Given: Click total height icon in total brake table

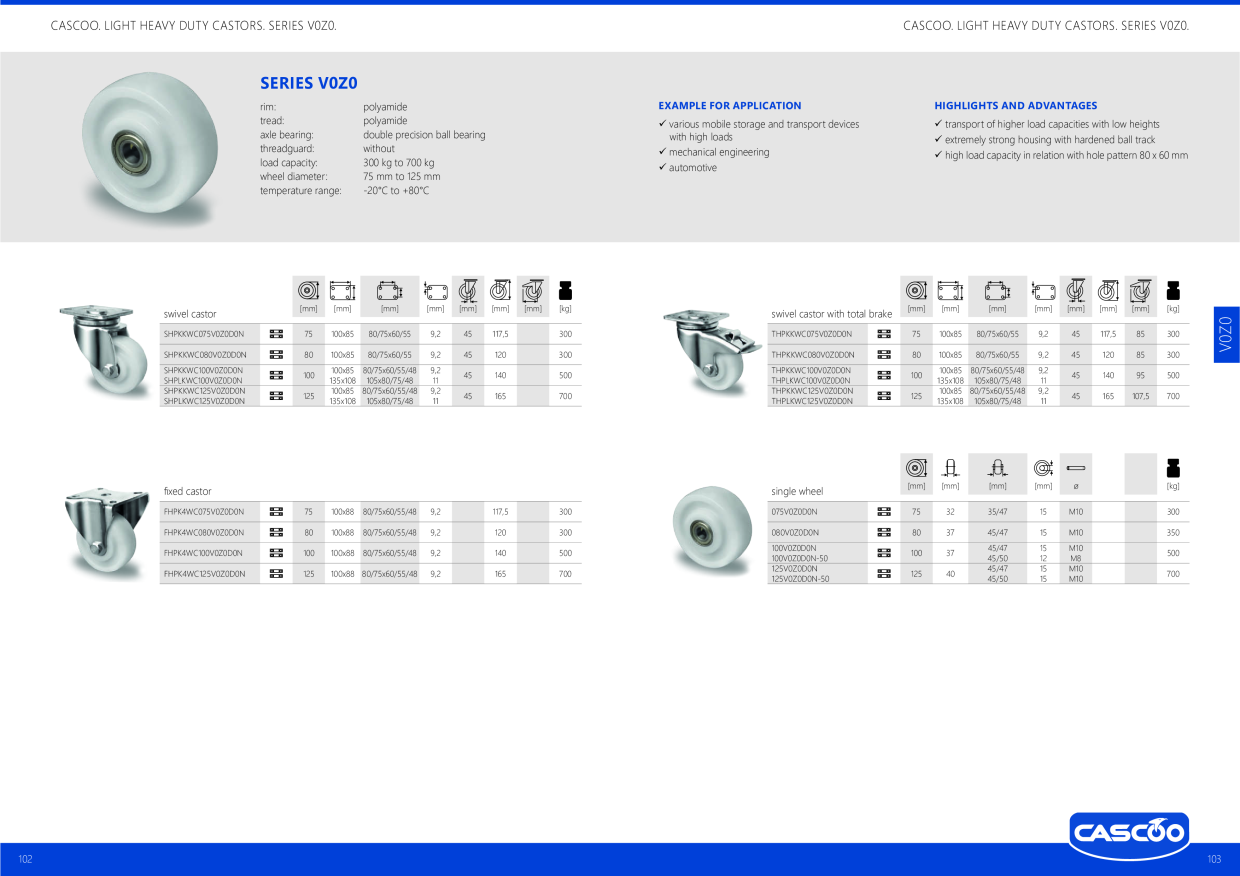Looking at the screenshot, I should (1108, 290).
